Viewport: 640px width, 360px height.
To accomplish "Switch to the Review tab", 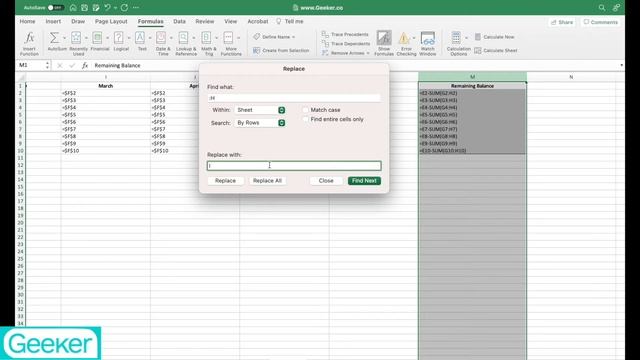I will pos(204,21).
